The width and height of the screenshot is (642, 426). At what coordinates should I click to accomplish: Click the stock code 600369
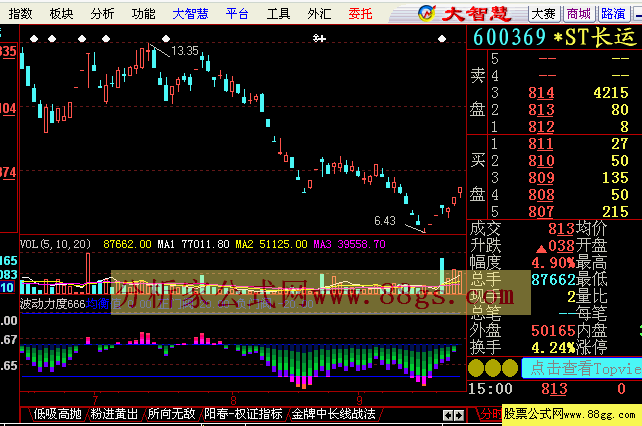point(509,37)
